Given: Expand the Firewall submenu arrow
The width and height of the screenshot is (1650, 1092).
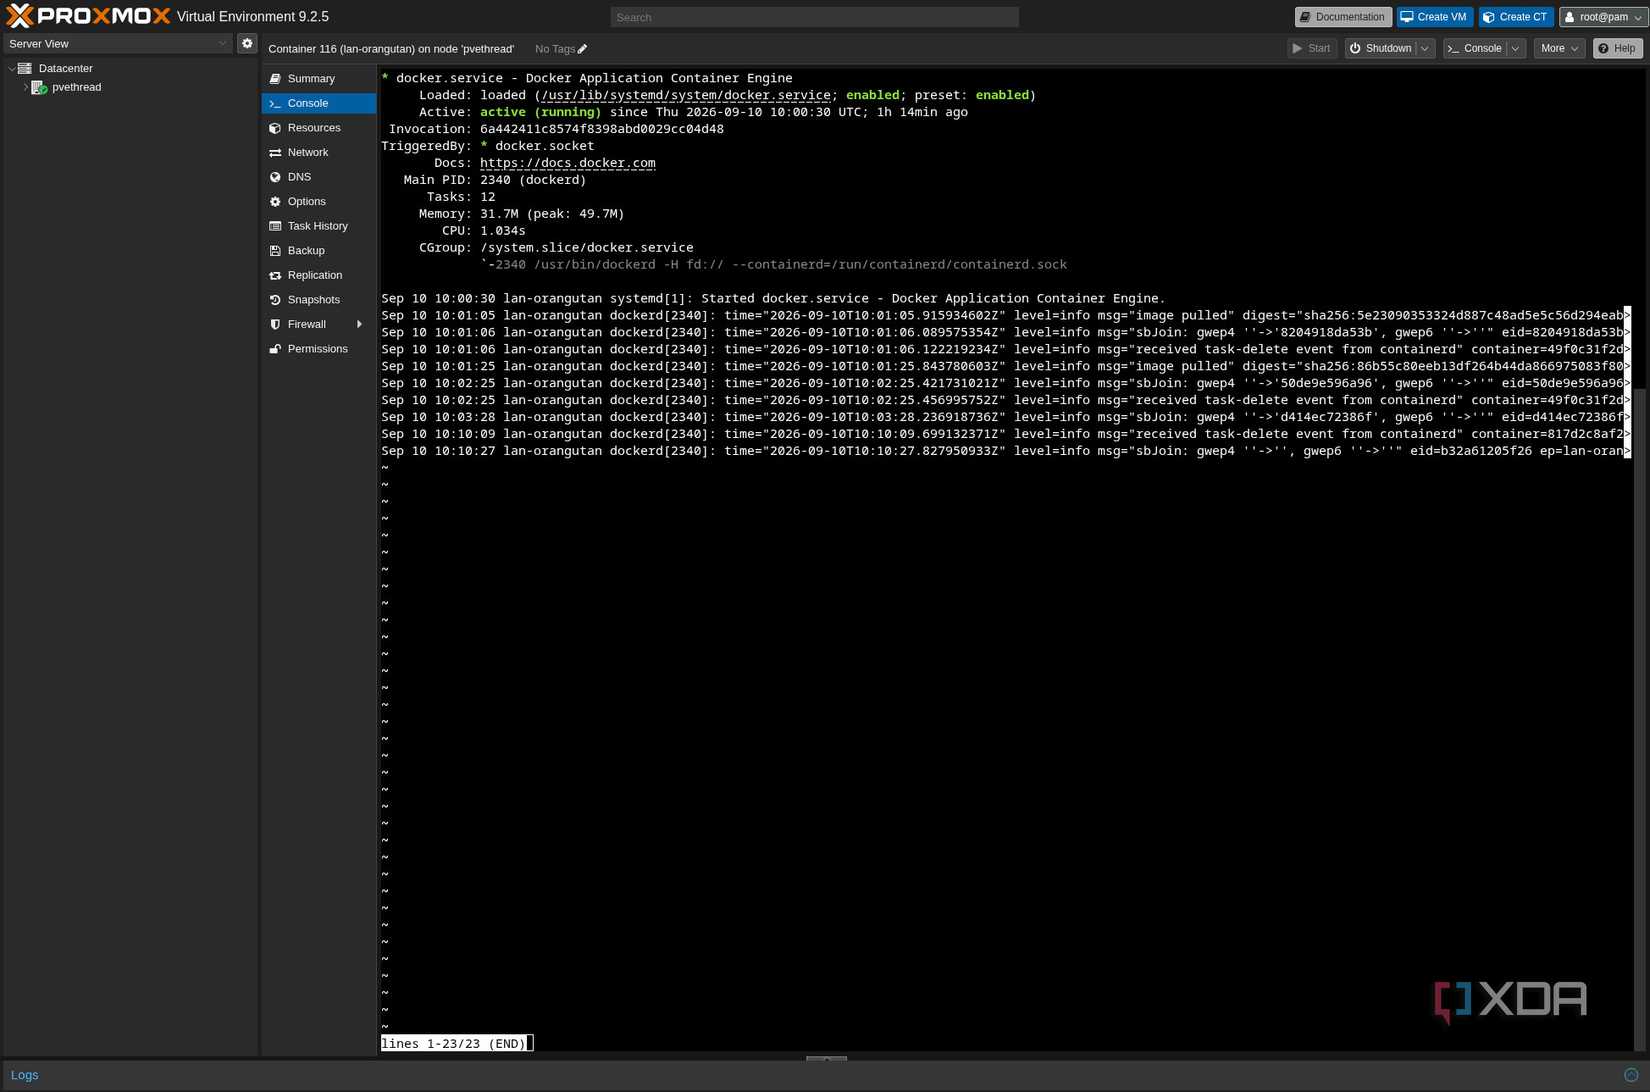Looking at the screenshot, I should pos(359,324).
